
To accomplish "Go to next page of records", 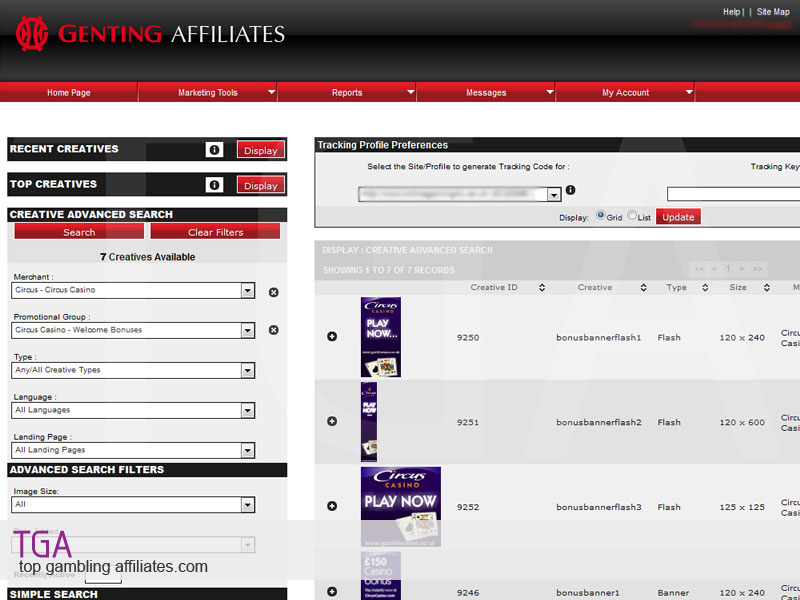I will click(x=741, y=268).
